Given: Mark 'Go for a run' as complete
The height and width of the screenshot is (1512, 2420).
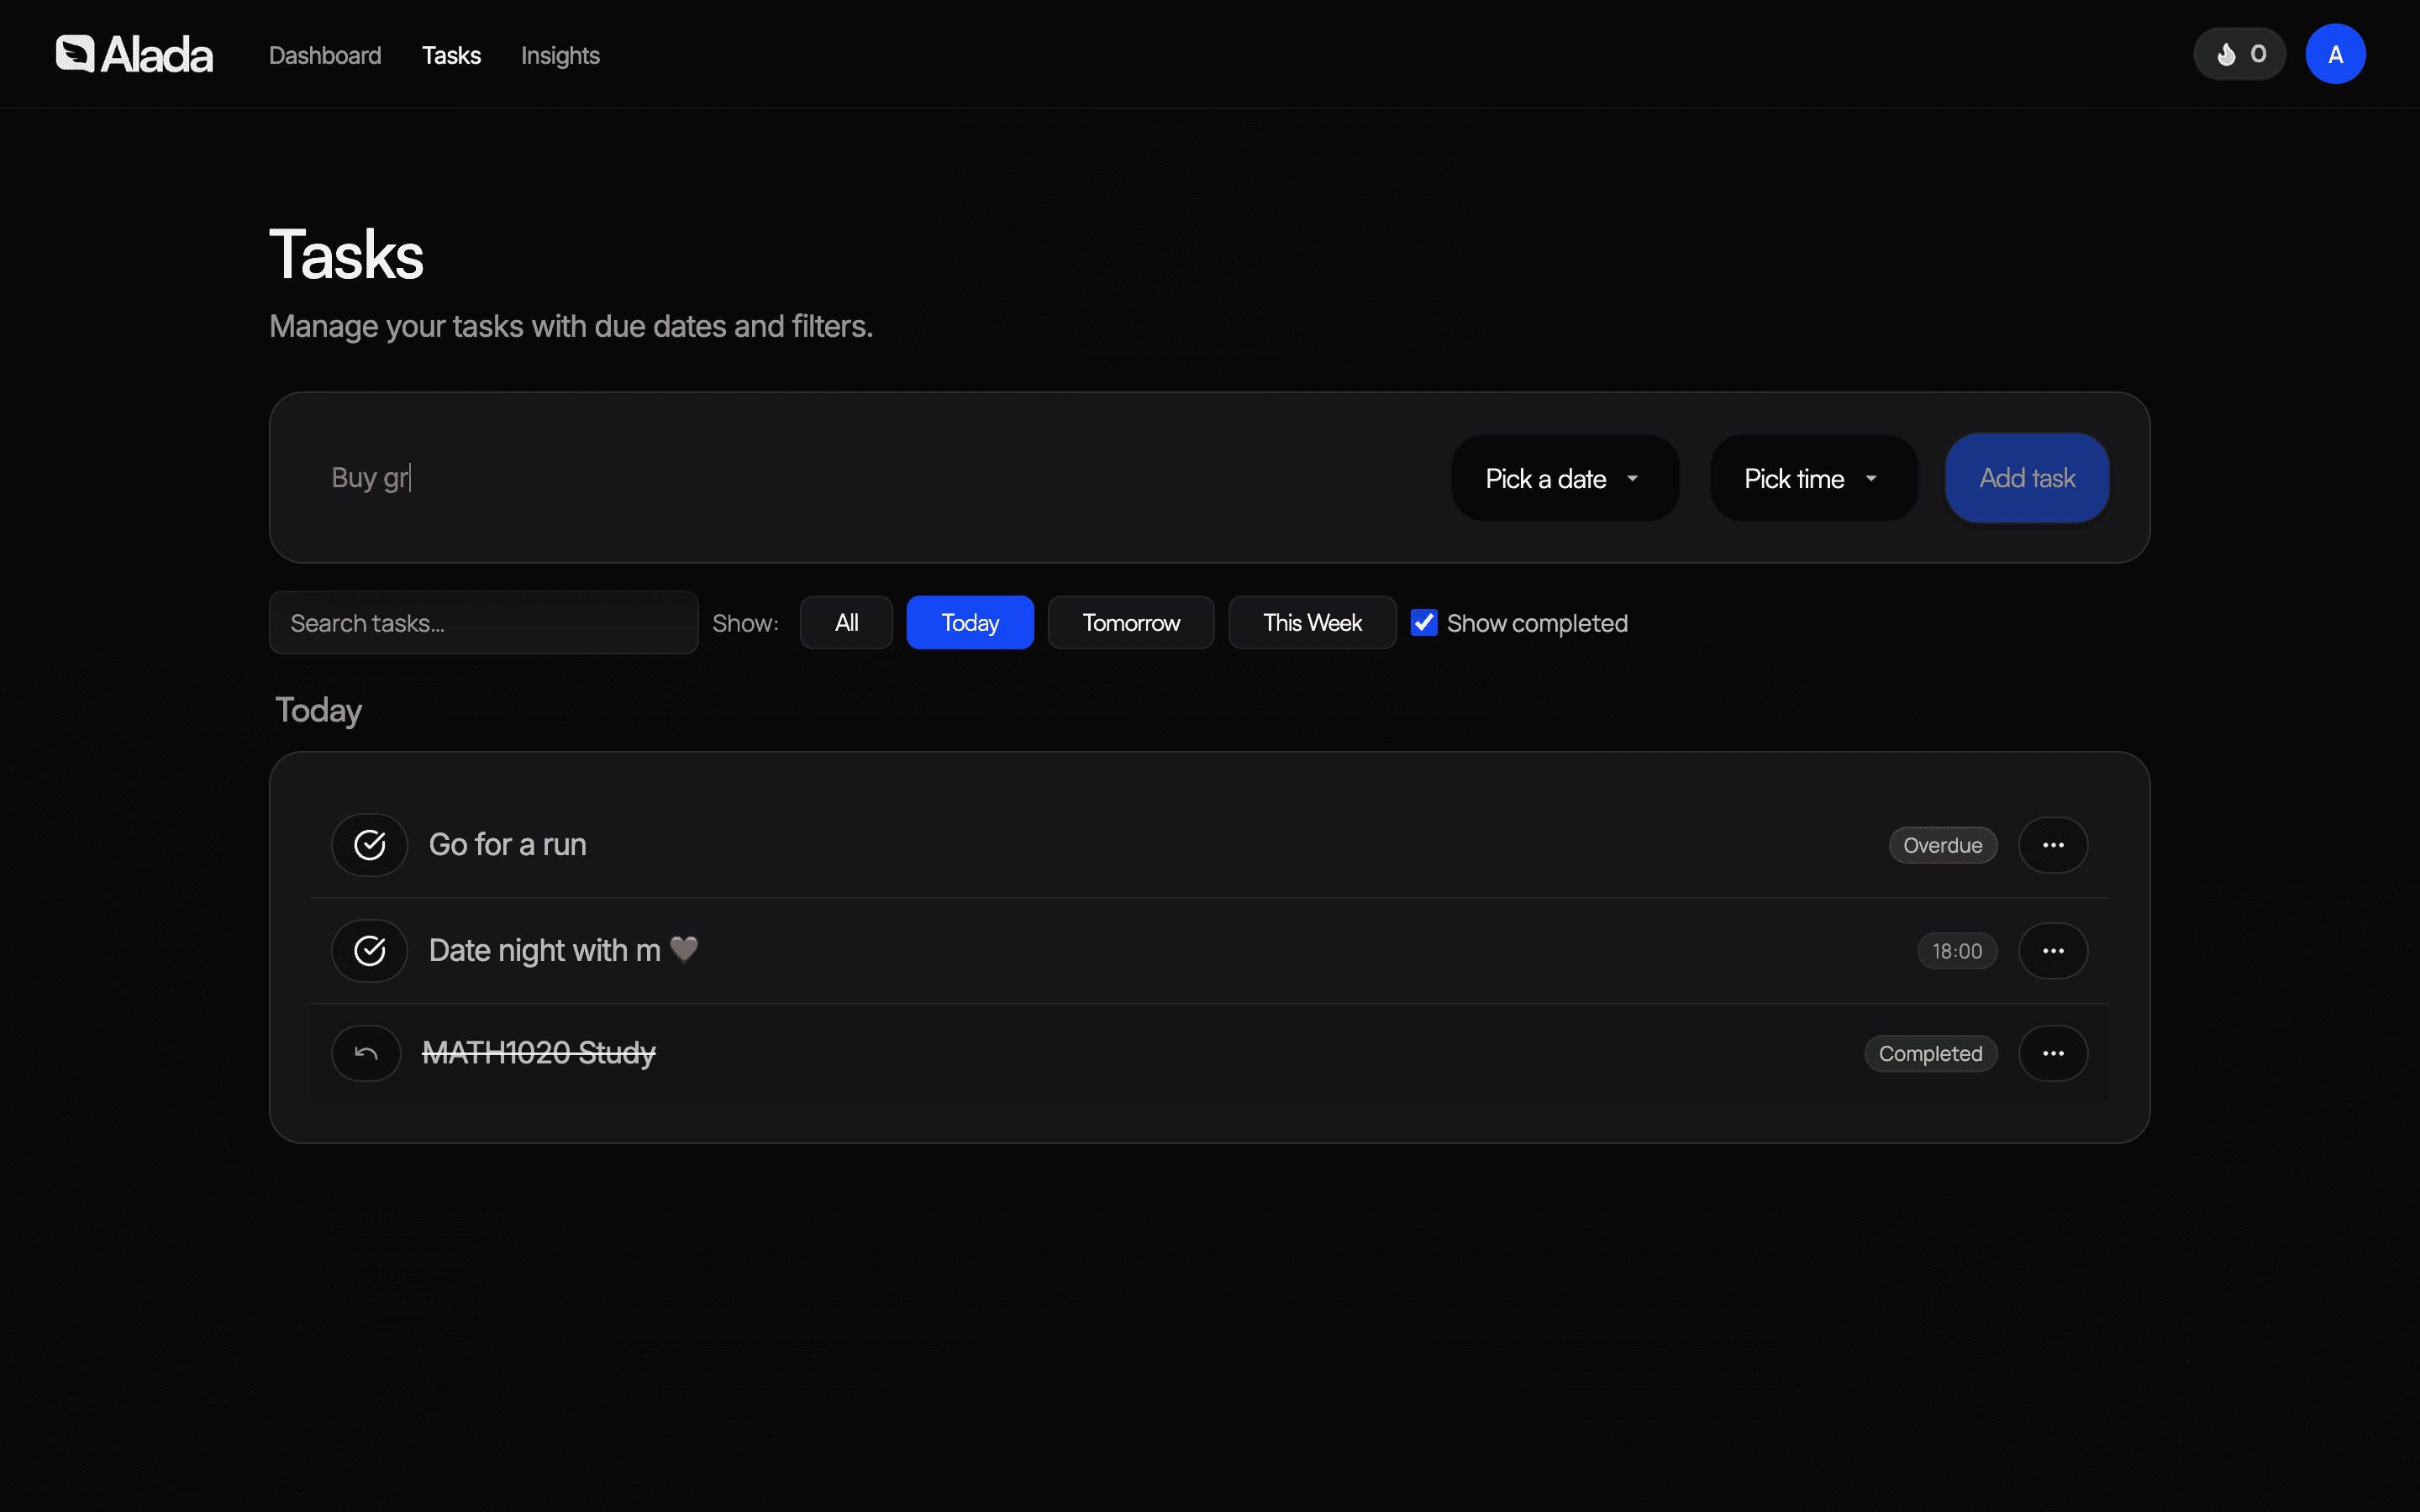Looking at the screenshot, I should click(x=369, y=844).
